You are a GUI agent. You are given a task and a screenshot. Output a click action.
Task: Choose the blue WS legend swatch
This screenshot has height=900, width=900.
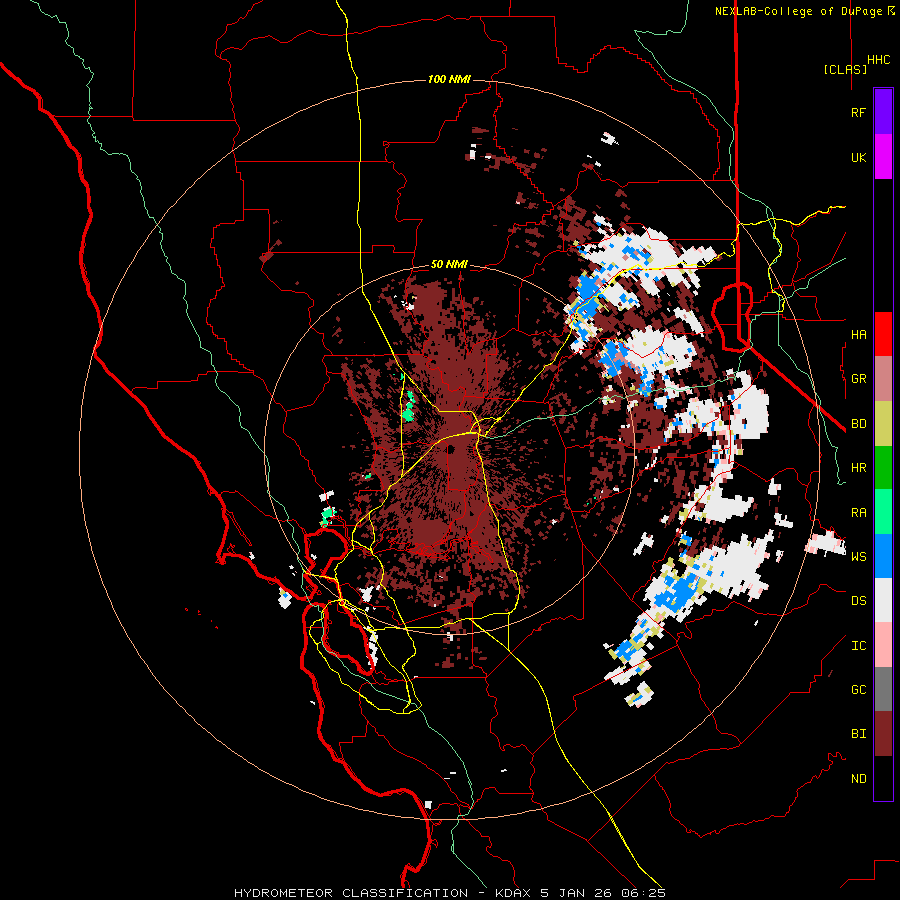[883, 556]
